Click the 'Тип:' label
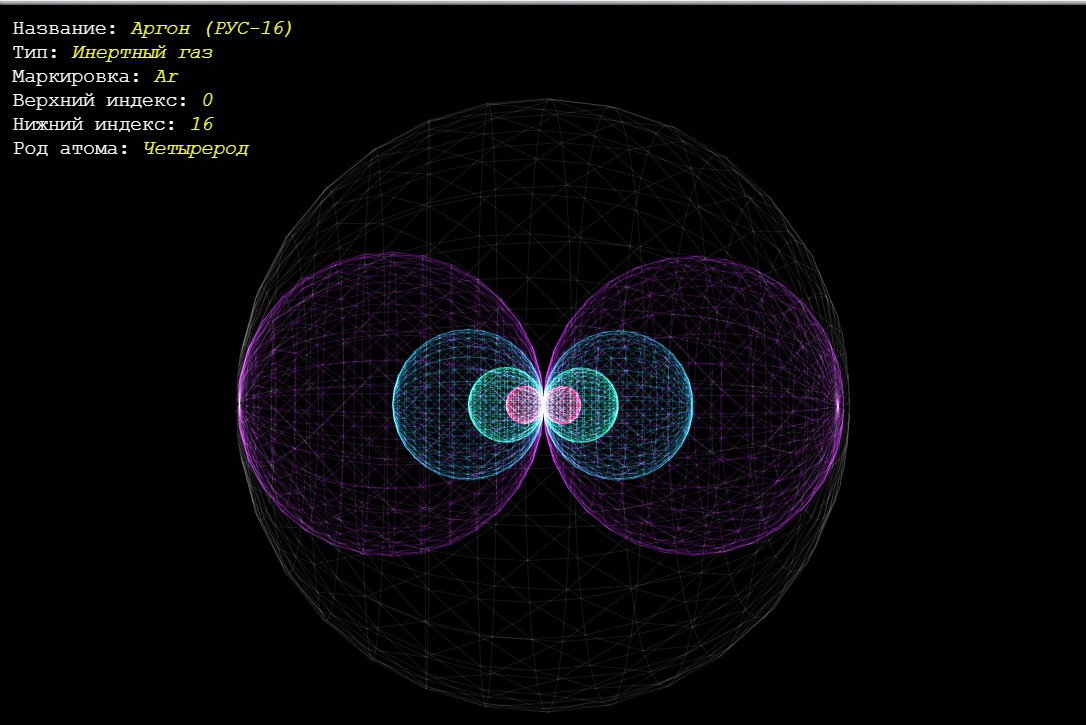Screen dimensions: 1086x725 (x=35, y=53)
